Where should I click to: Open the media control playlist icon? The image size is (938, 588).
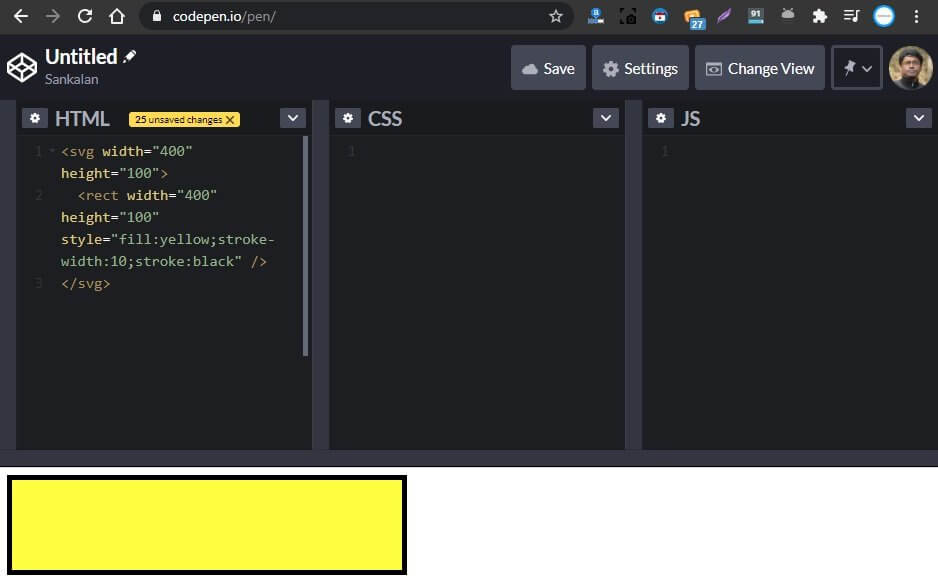point(851,16)
